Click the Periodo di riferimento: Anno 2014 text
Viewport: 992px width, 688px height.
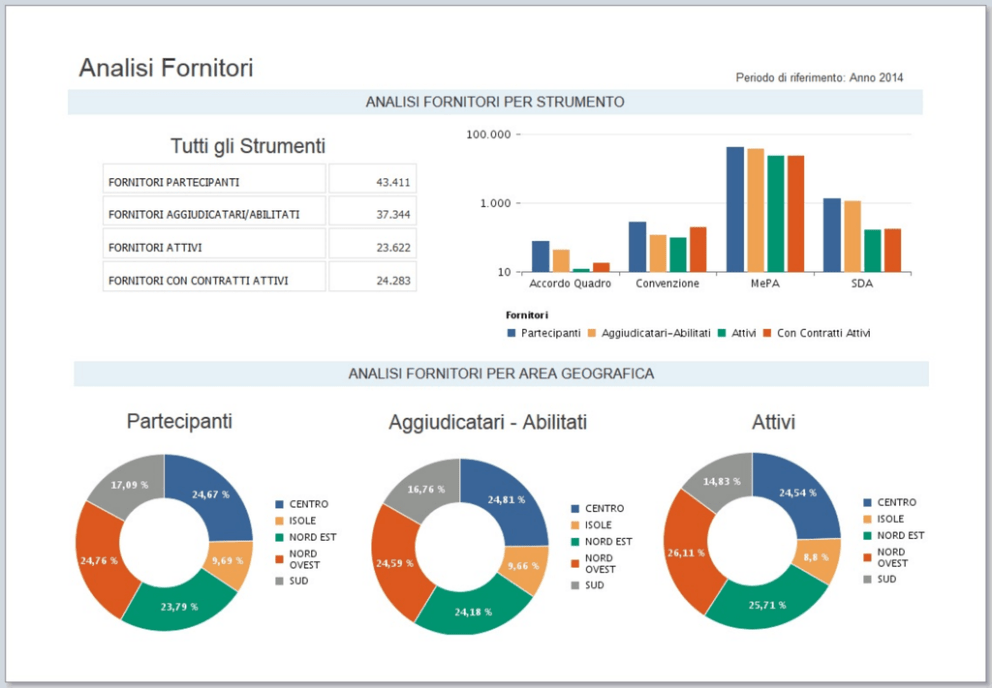pyautogui.click(x=819, y=77)
